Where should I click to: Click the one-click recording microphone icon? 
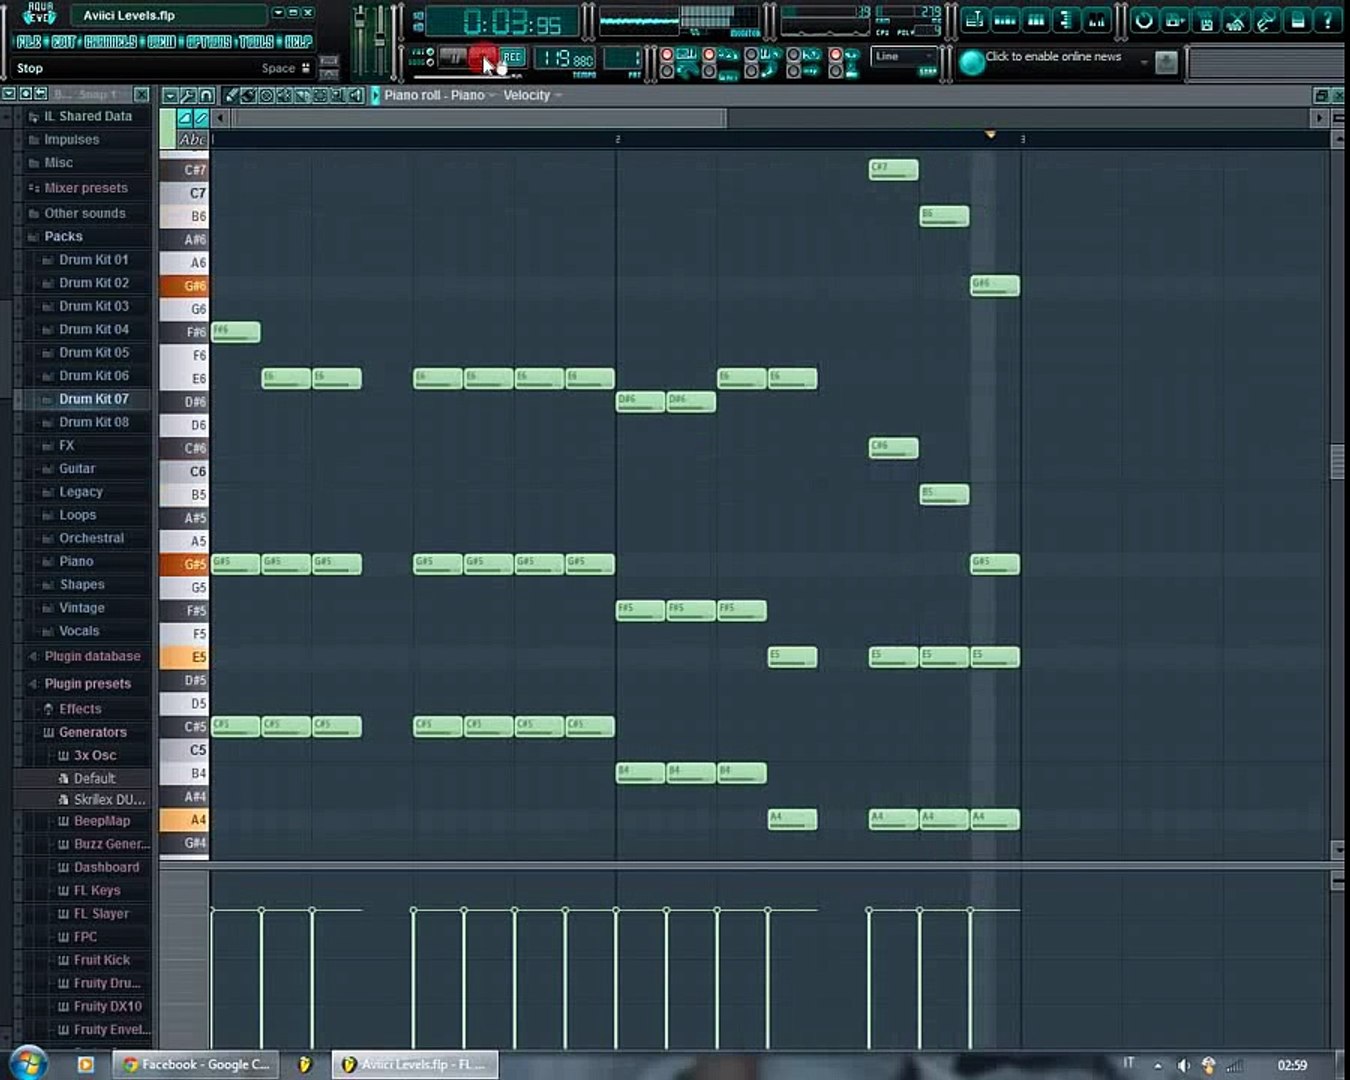click(x=1266, y=20)
